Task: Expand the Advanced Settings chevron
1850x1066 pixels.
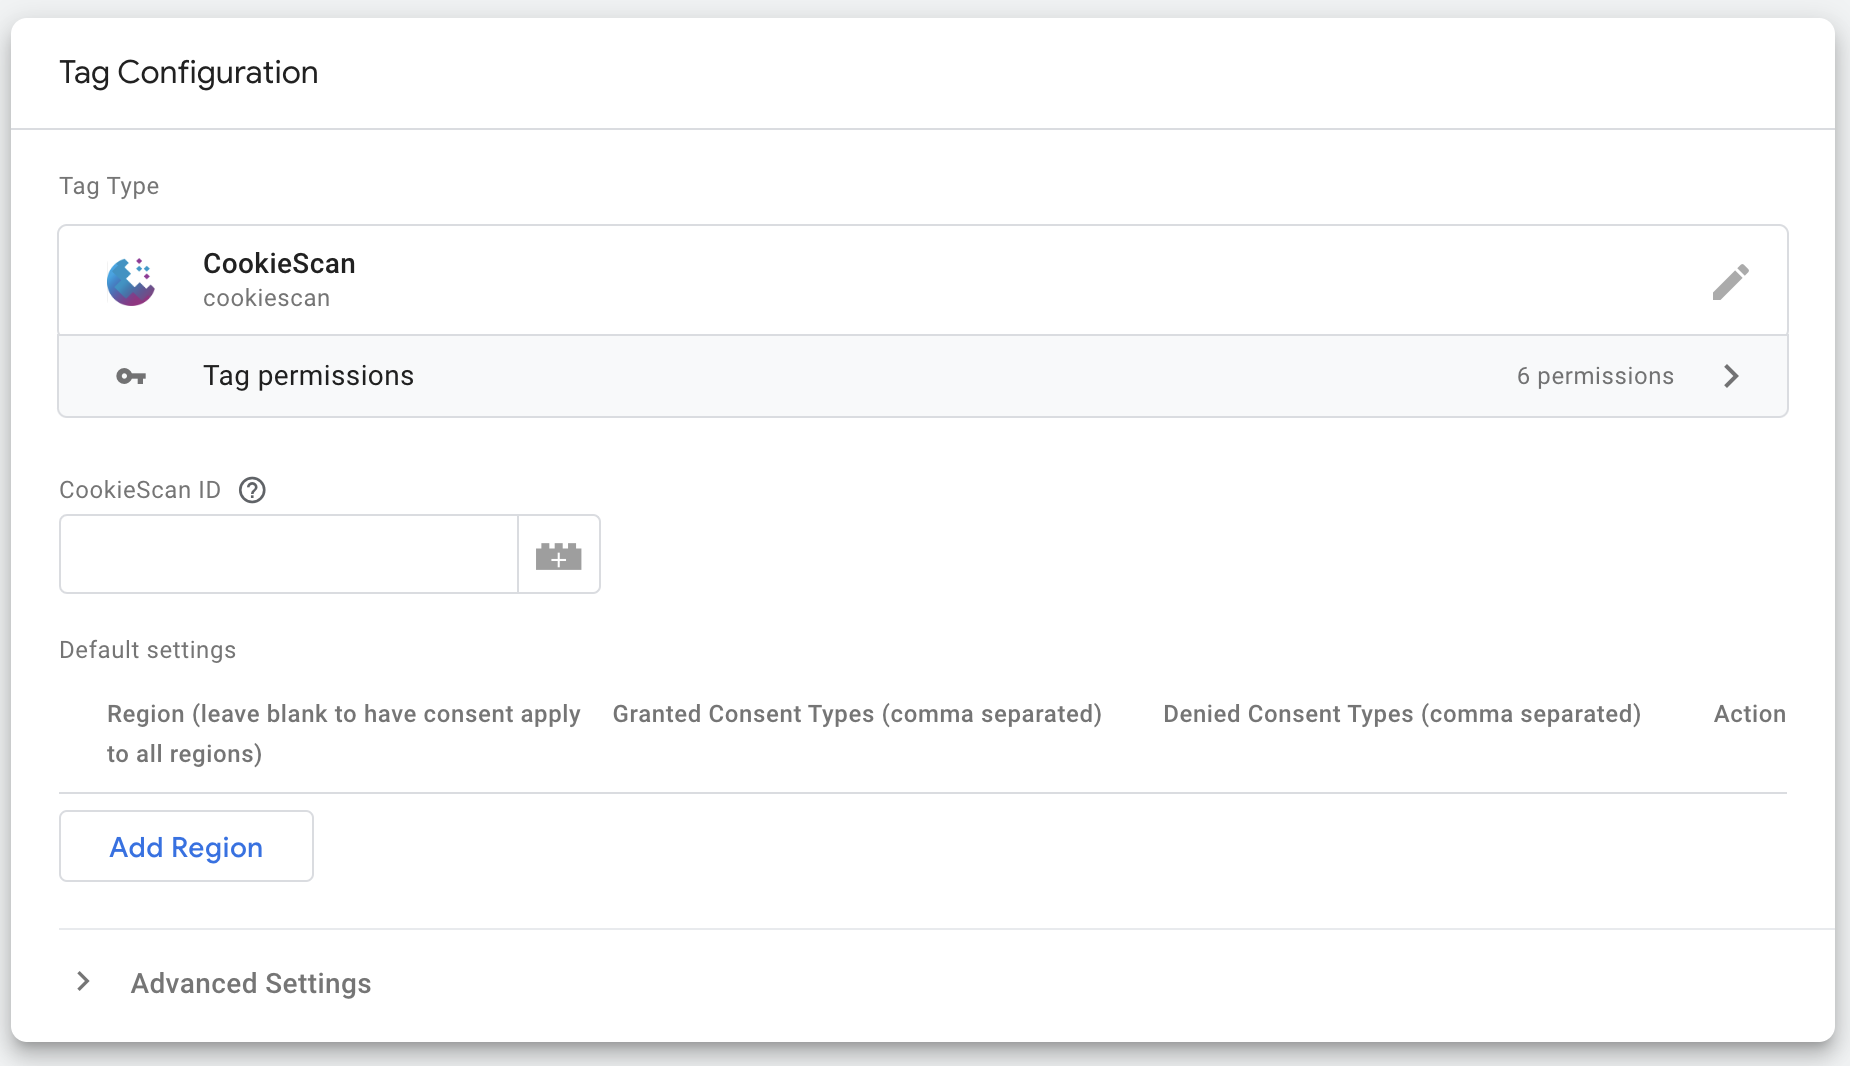Action: 84,982
